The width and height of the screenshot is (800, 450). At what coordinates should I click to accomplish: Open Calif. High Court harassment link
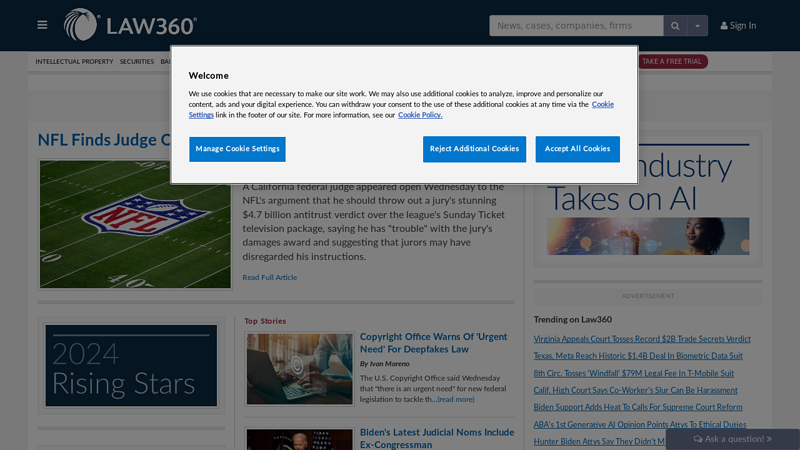[635, 390]
